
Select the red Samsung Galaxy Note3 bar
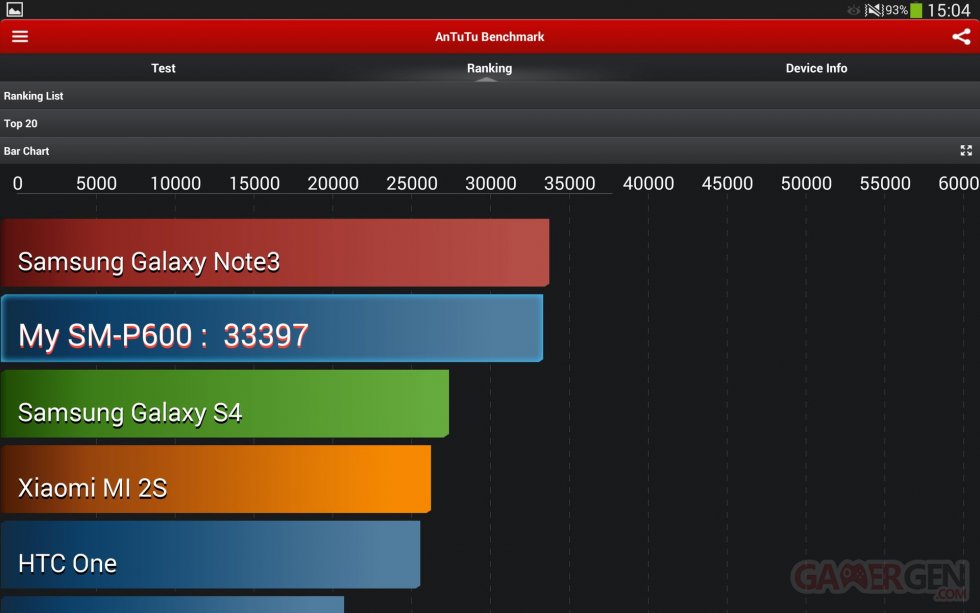275,253
